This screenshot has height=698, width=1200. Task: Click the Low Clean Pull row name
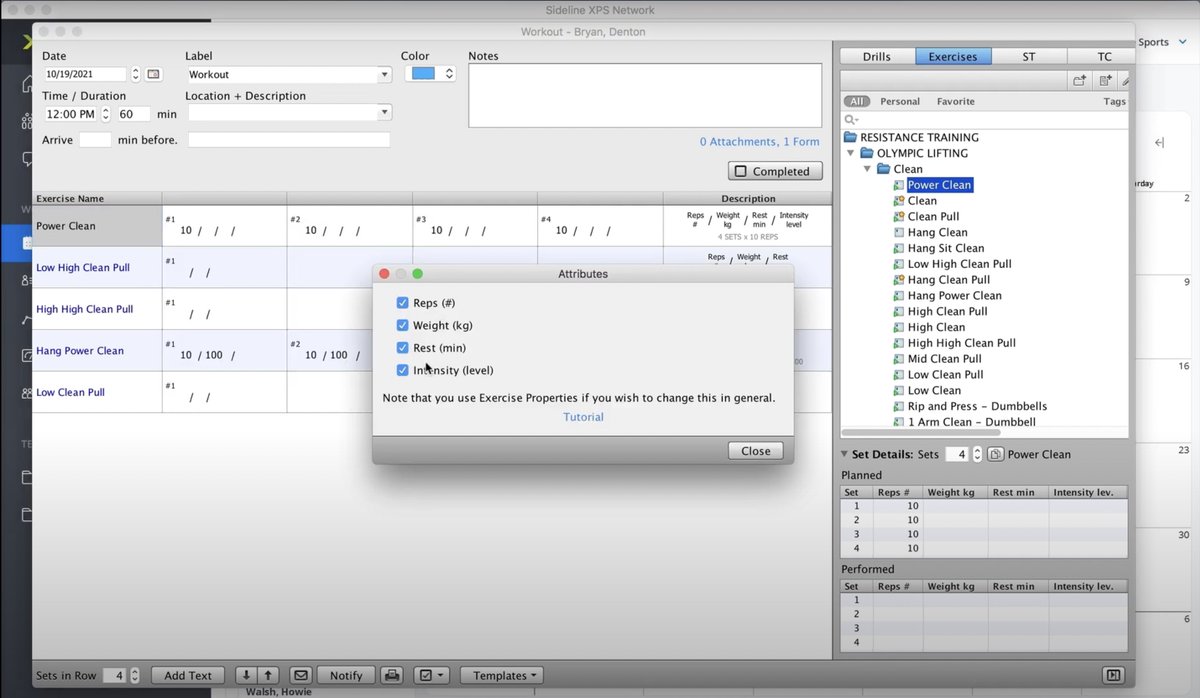[x=71, y=392]
